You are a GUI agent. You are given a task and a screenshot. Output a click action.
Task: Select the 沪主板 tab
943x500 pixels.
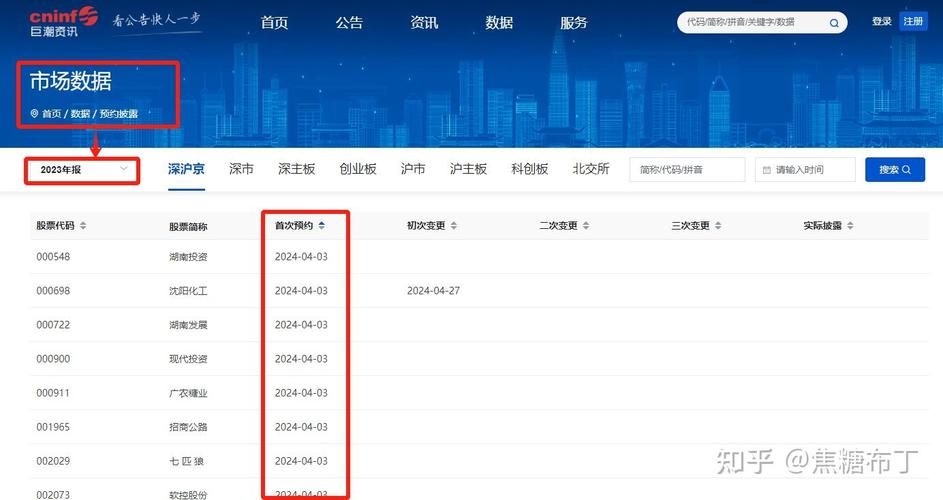pos(468,169)
